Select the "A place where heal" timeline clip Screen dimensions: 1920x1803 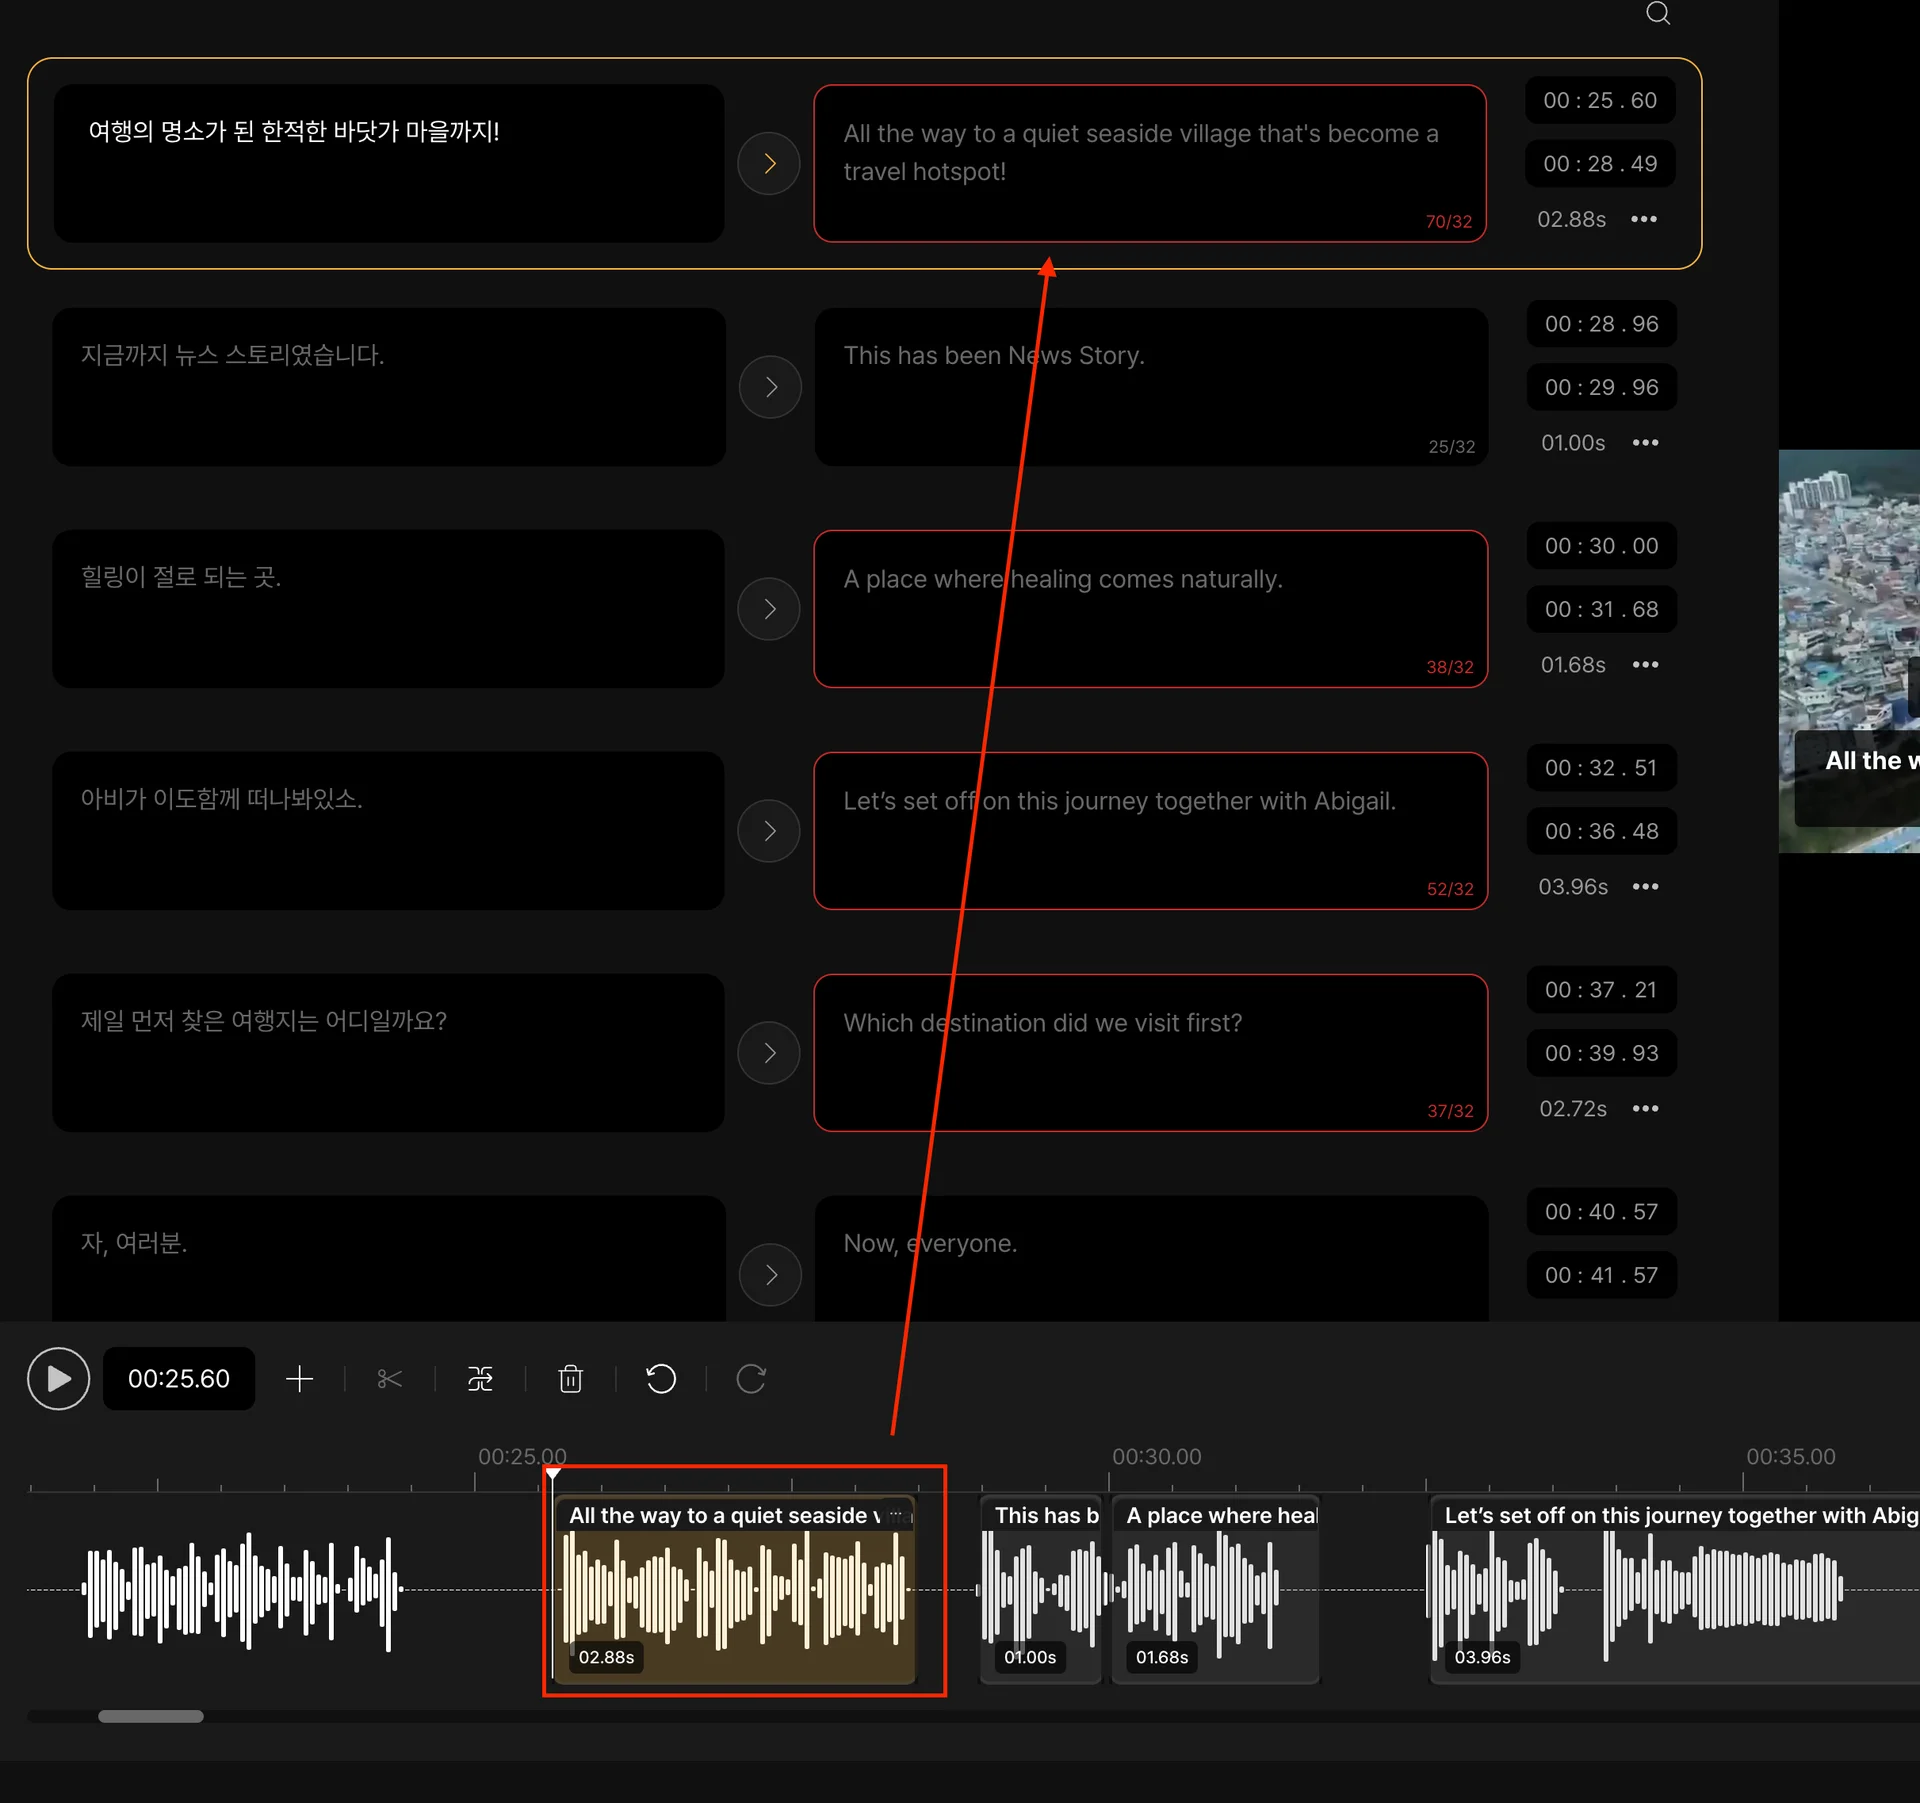1215,1590
